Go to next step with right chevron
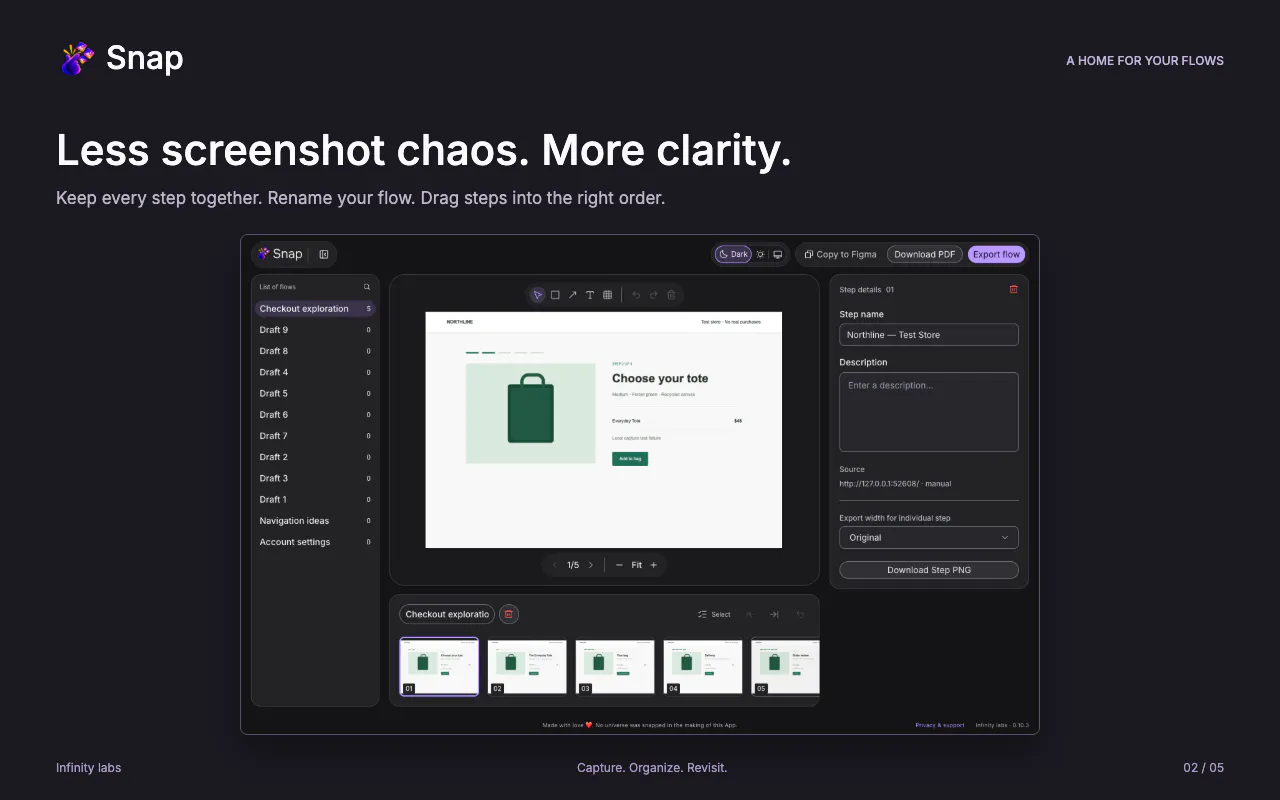1280x800 pixels. click(x=591, y=565)
